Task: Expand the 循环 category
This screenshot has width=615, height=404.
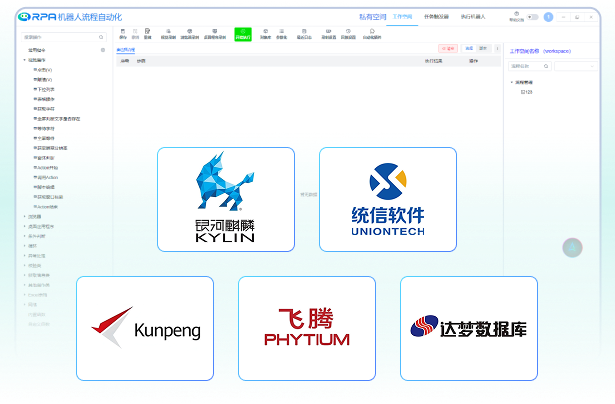Action: [24, 246]
